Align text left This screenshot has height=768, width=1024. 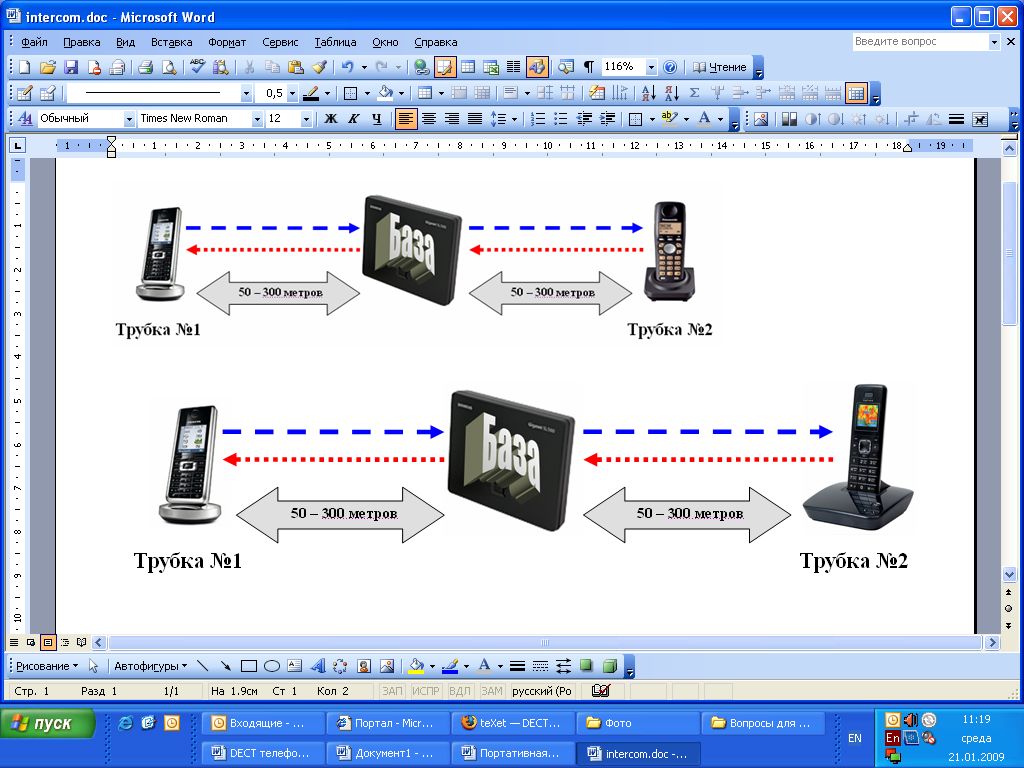pos(406,119)
